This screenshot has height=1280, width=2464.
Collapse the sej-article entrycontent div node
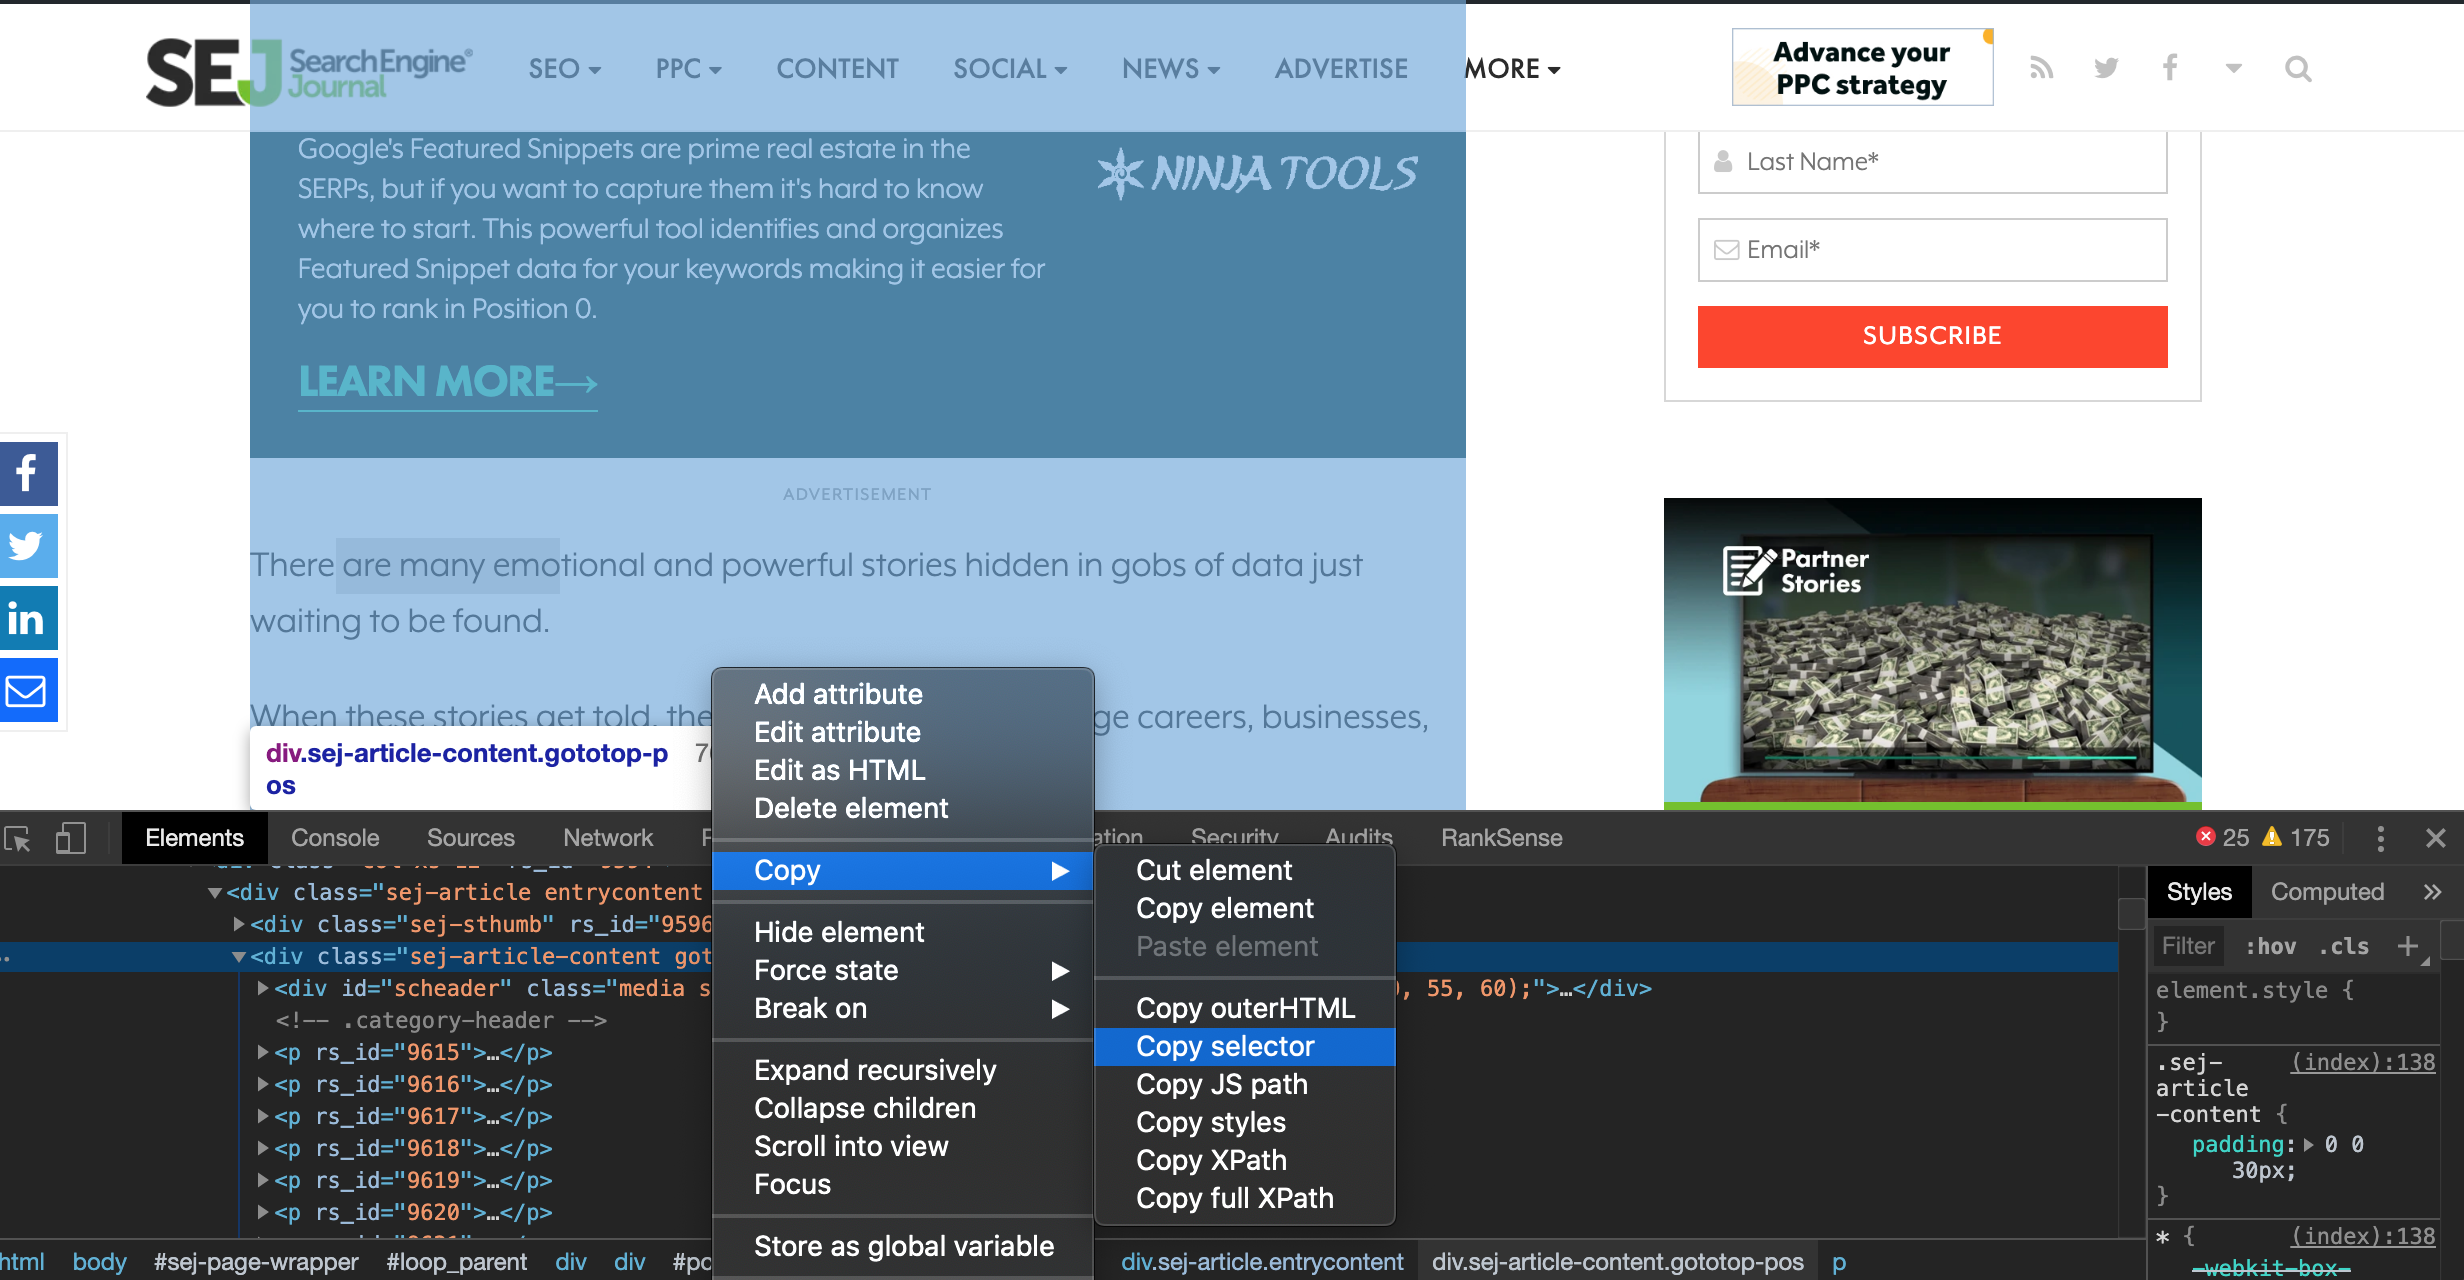(x=214, y=892)
